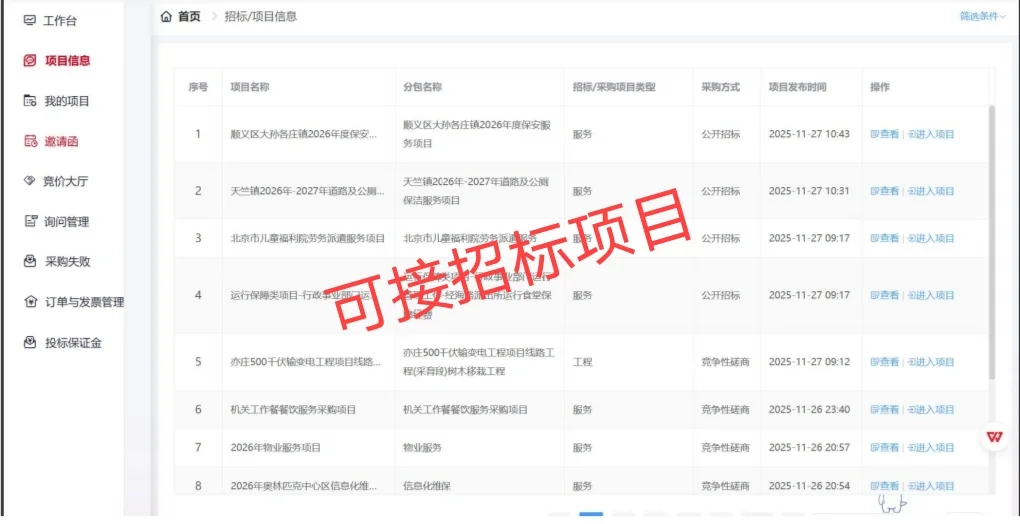The width and height of the screenshot is (1020, 524).
Task: Open 竞价大厅 from the sidebar
Action: 66,181
